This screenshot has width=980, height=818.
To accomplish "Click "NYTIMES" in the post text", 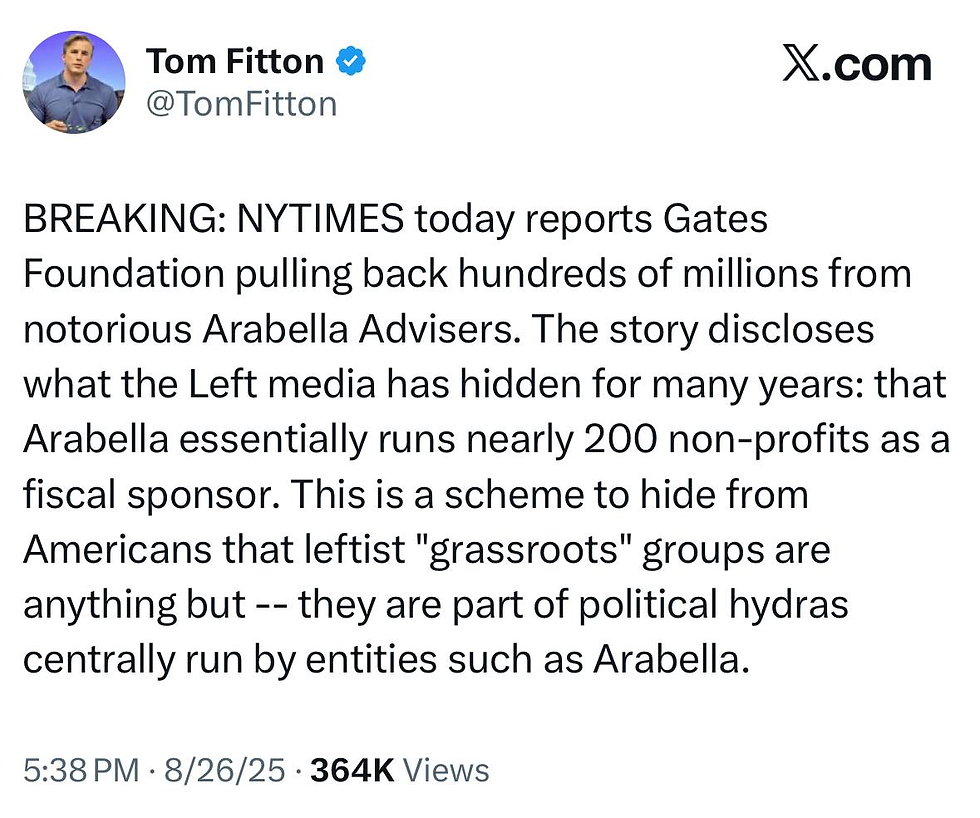I will pyautogui.click(x=319, y=219).
